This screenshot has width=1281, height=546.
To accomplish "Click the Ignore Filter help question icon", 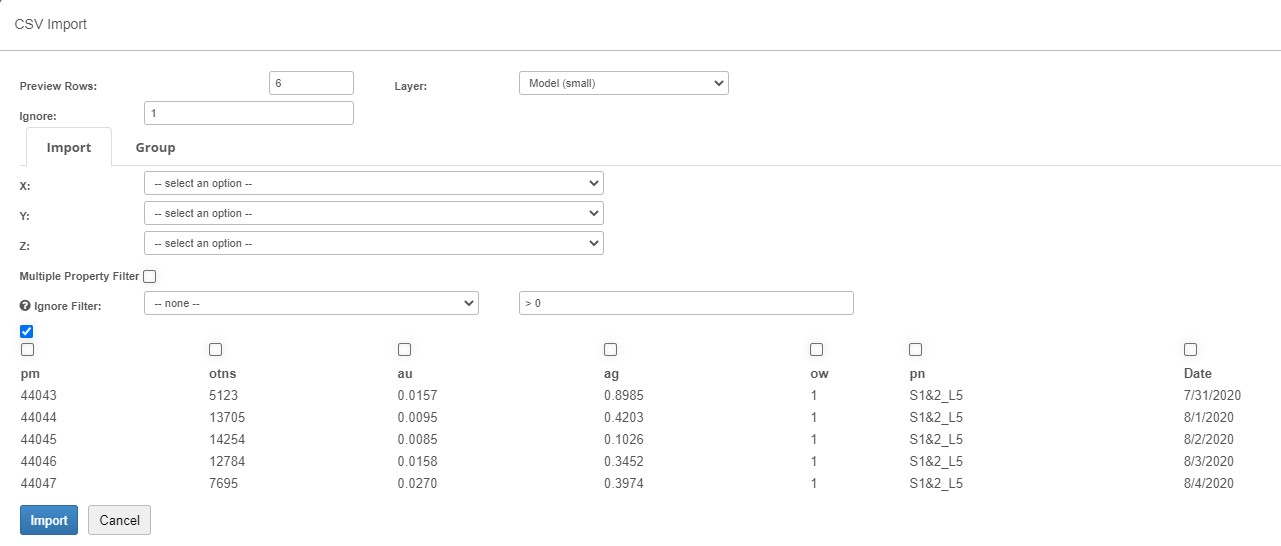I will (25, 304).
